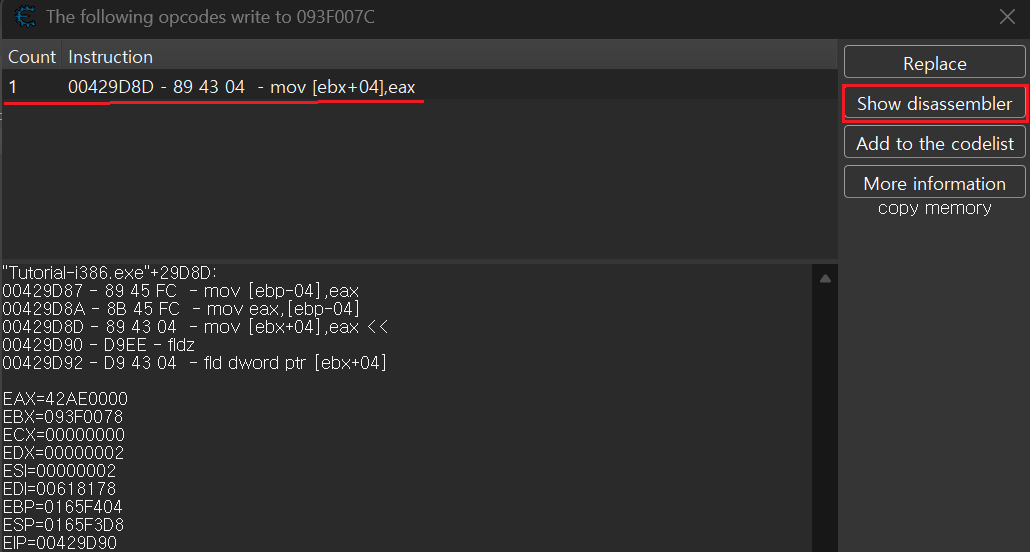Open the disassembler with Show disassembler
The height and width of the screenshot is (552, 1030).
[x=934, y=104]
